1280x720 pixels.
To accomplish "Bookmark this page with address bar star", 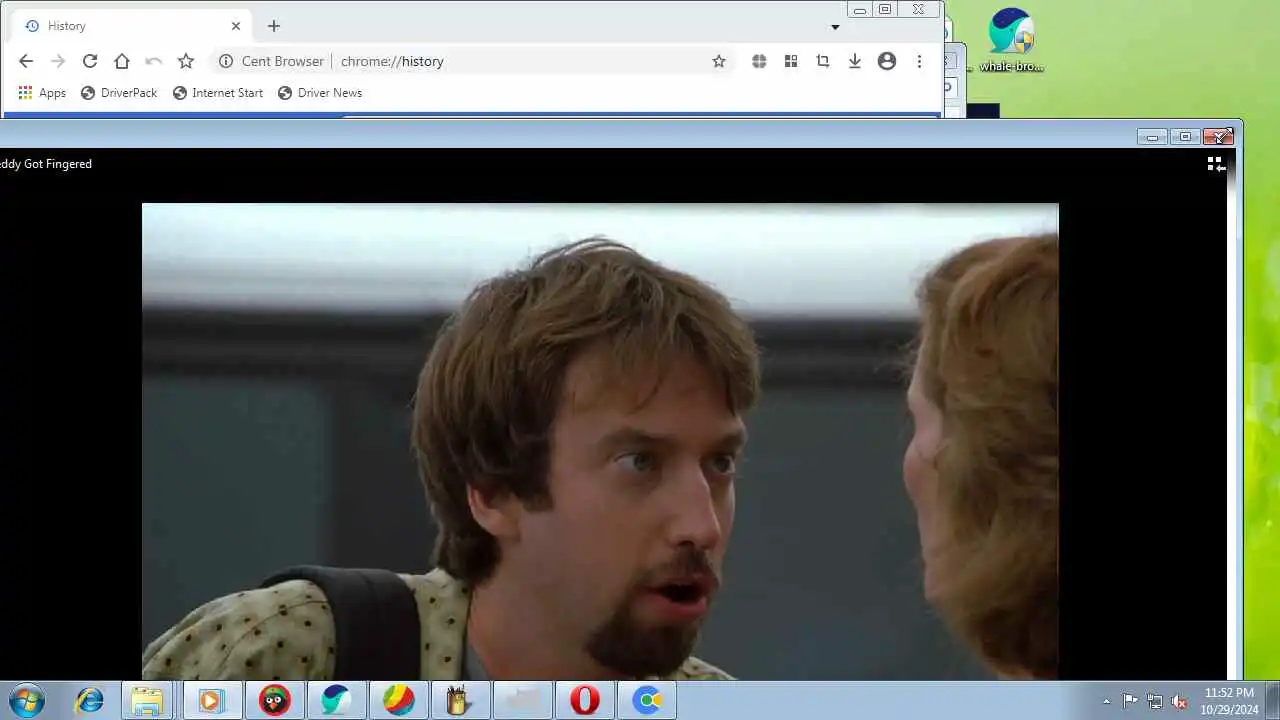I will click(719, 61).
